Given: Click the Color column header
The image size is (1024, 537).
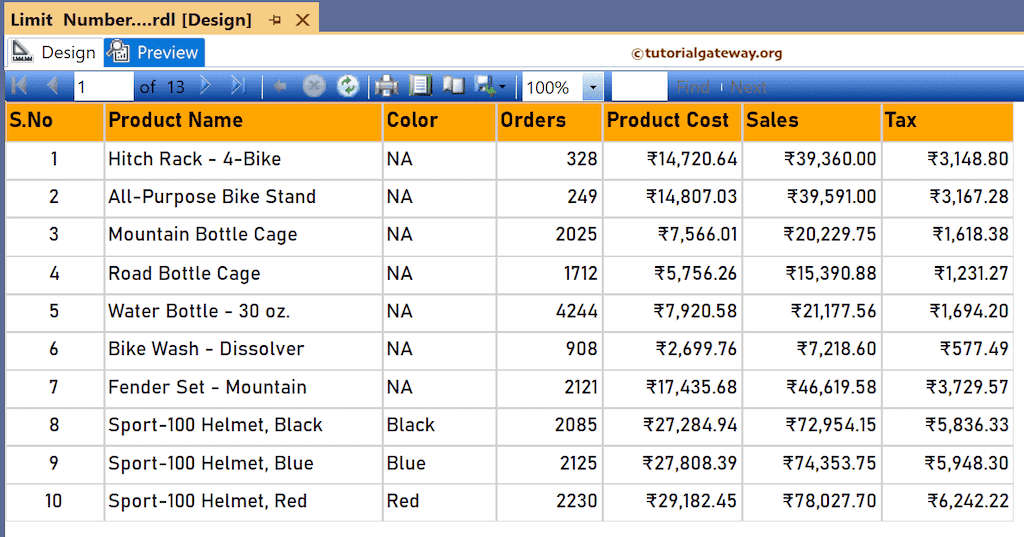Looking at the screenshot, I should (x=440, y=121).
